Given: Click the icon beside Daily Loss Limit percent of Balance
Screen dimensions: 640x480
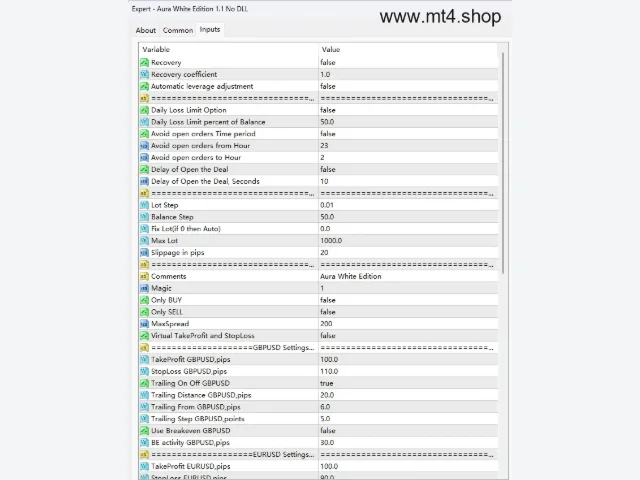Looking at the screenshot, I should tap(144, 122).
